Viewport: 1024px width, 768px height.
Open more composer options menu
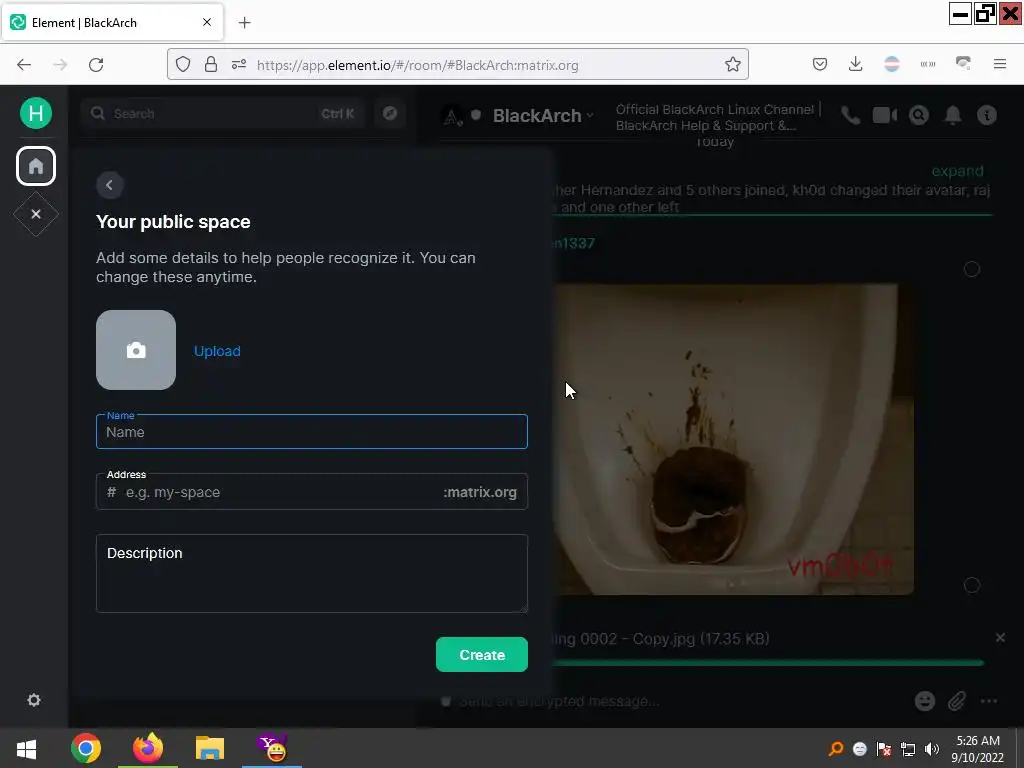coord(989,701)
